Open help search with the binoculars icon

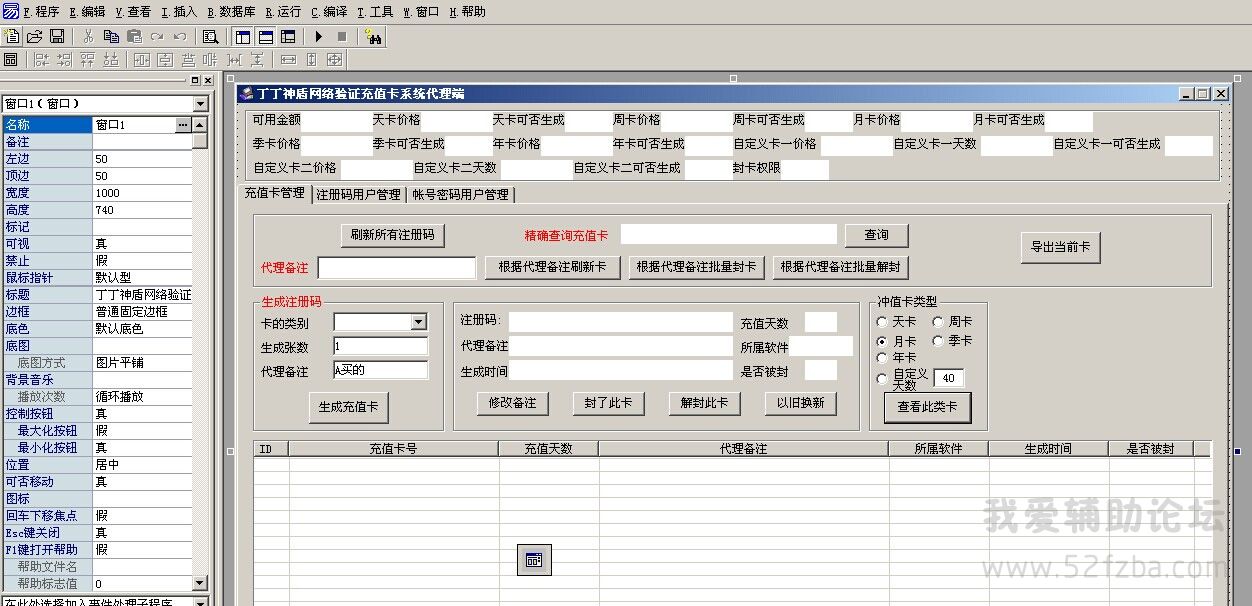pos(373,36)
